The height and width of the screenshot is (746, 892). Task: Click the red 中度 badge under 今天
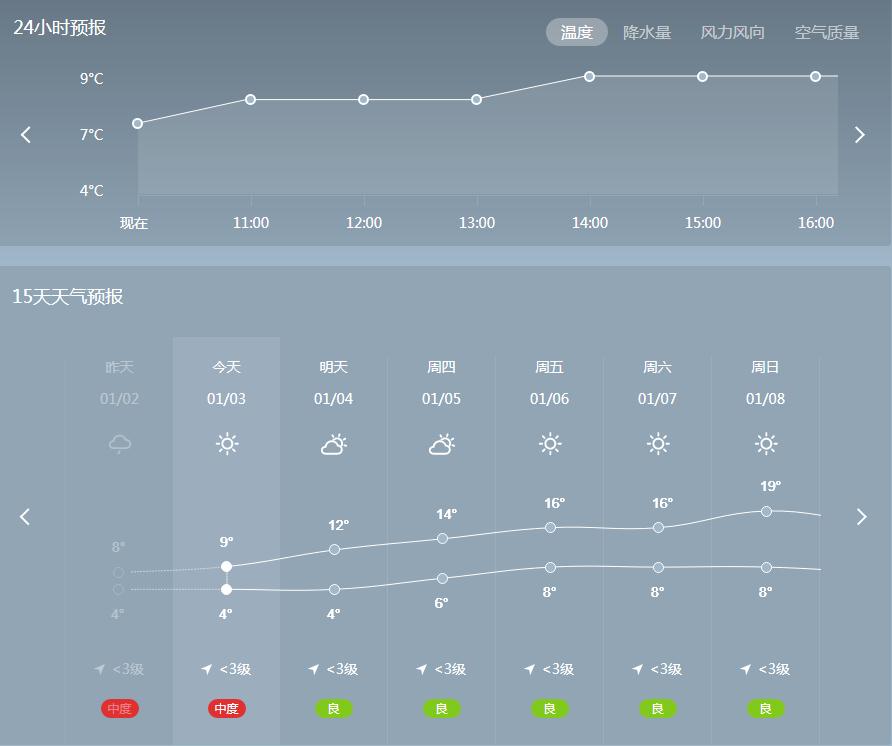coord(226,708)
